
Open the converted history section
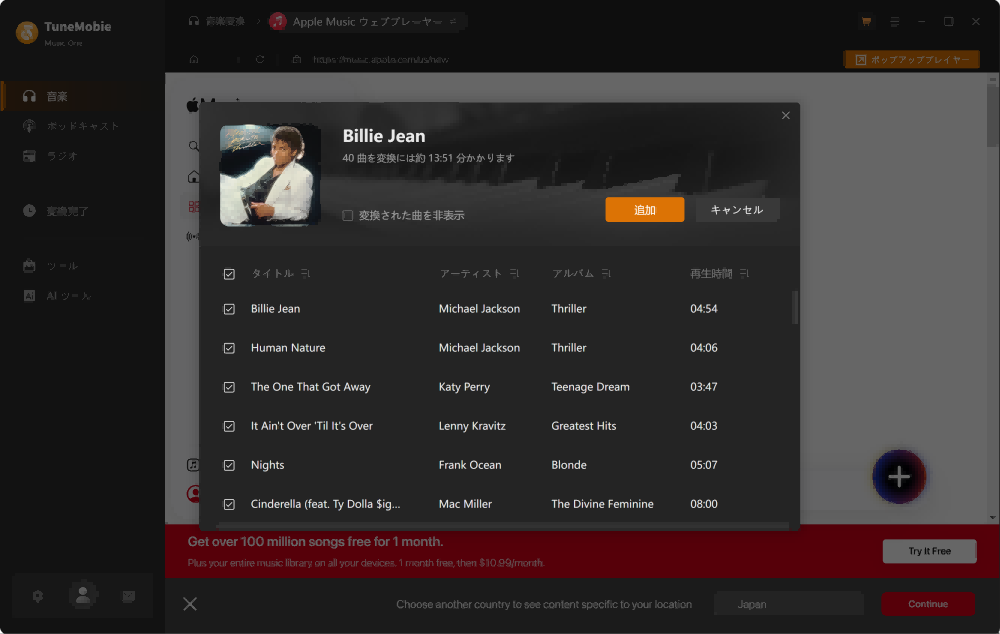pos(83,211)
